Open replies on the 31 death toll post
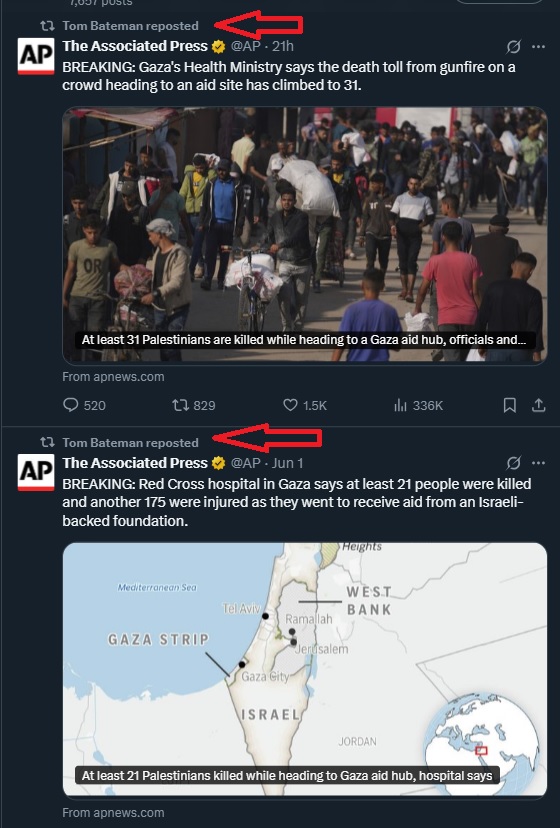Viewport: 560px width, 828px height. click(x=84, y=406)
